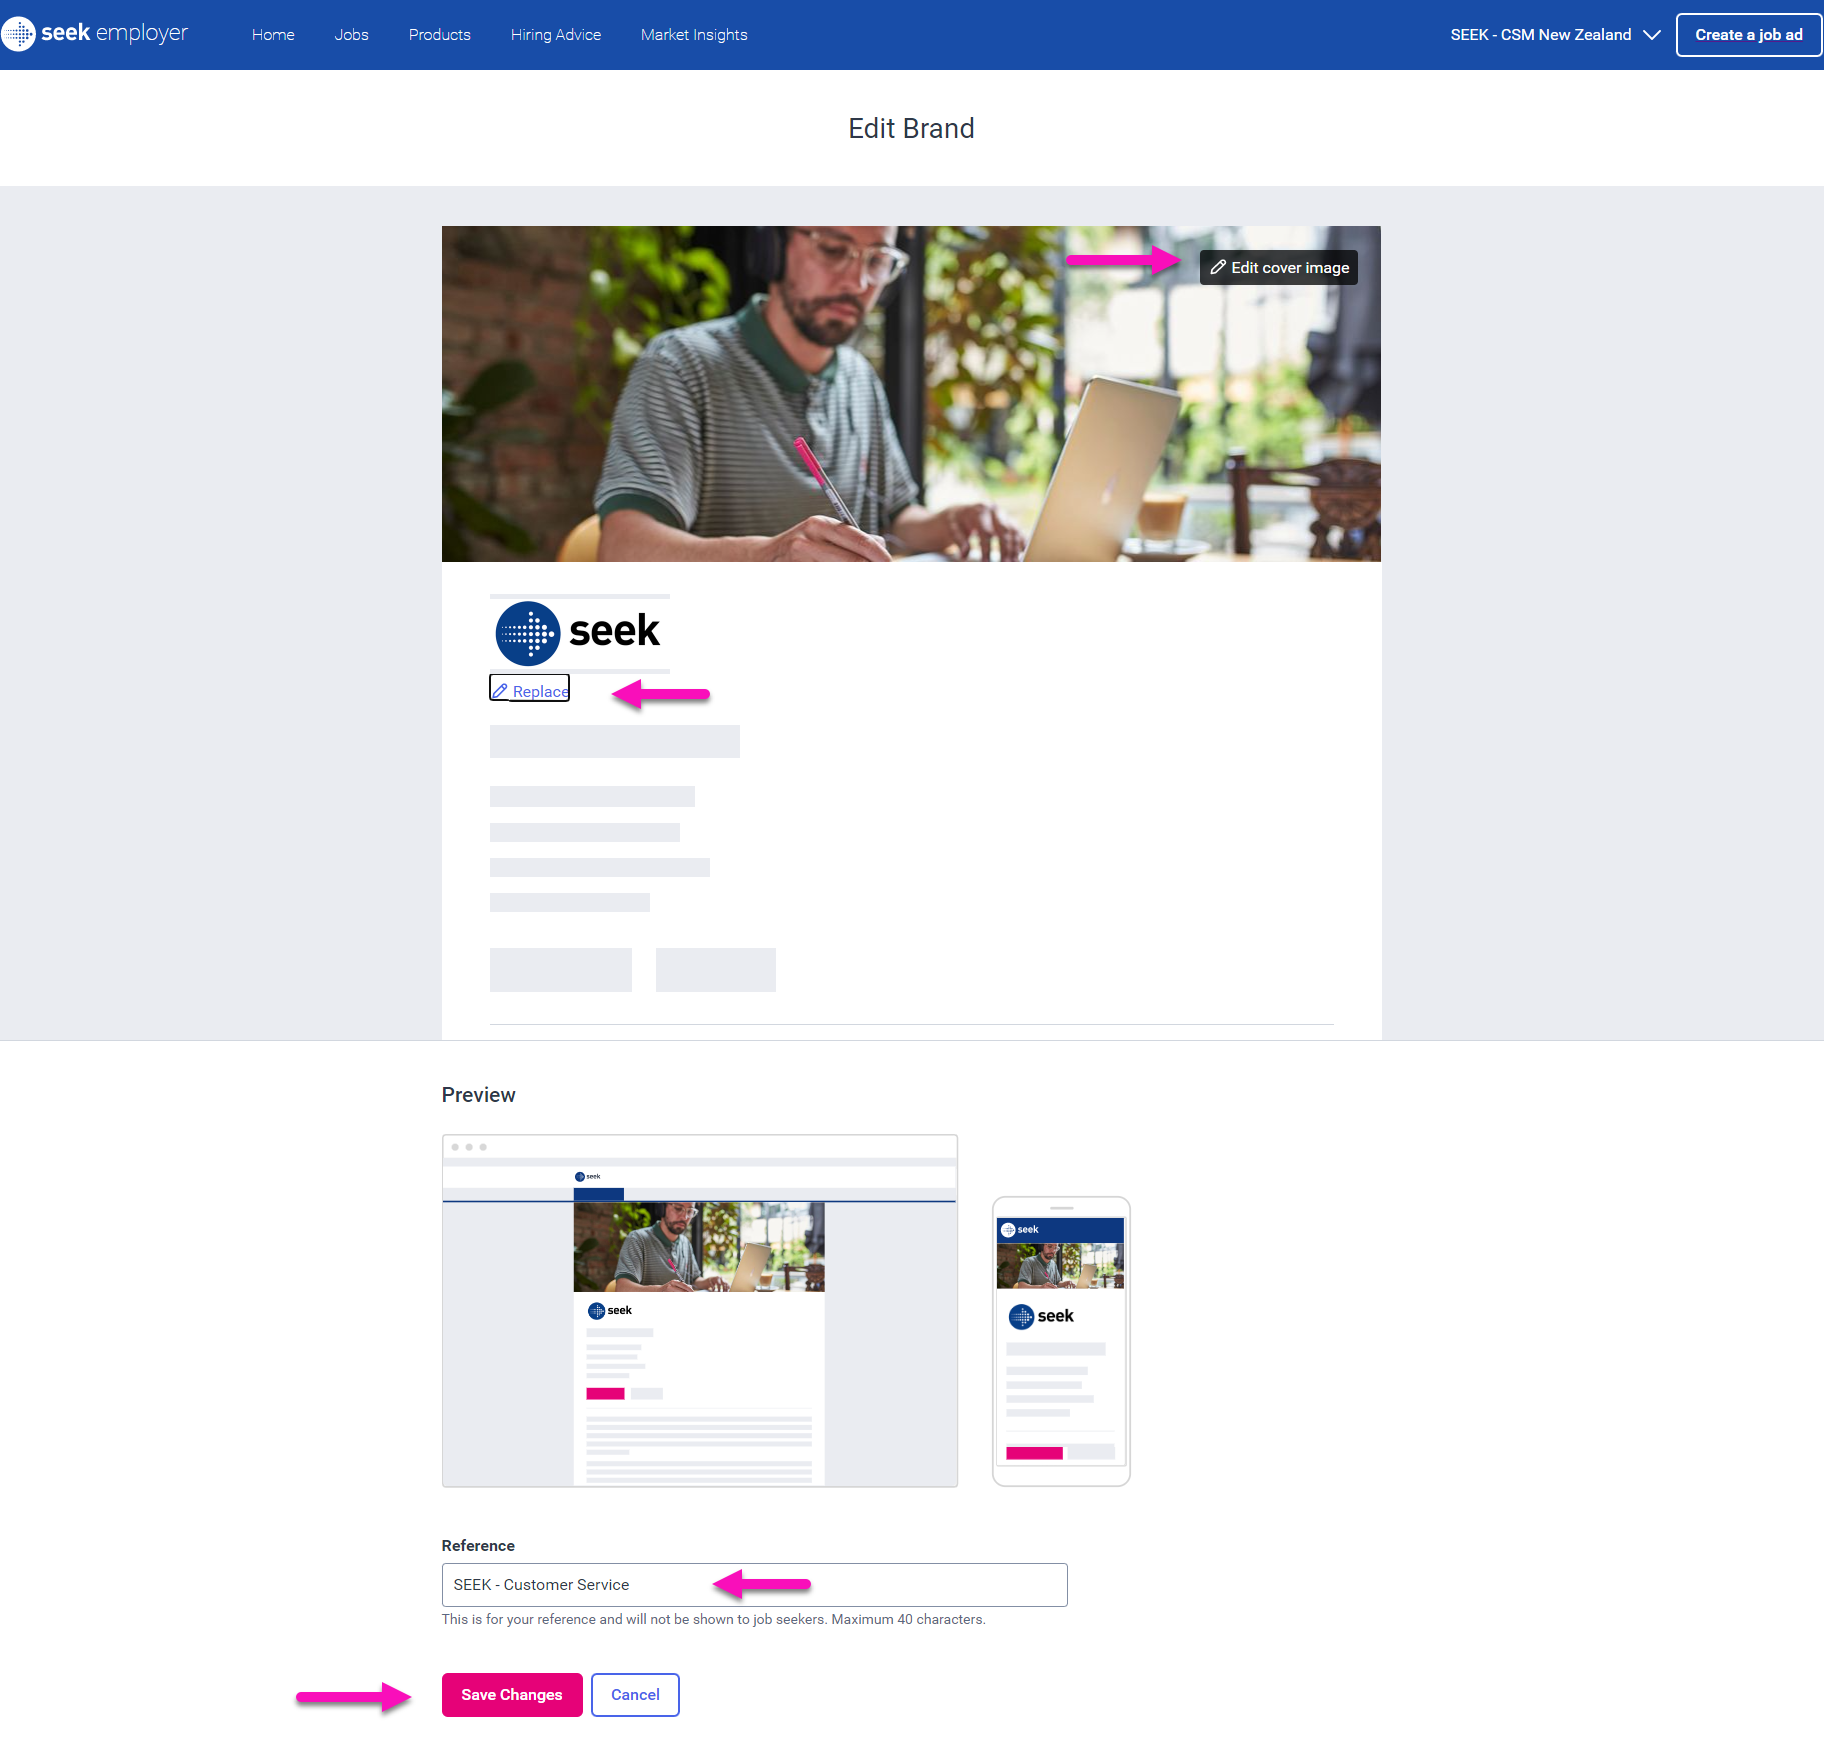Click the SEEK employer logo
Viewport: 1824px width, 1746px height.
tap(96, 33)
